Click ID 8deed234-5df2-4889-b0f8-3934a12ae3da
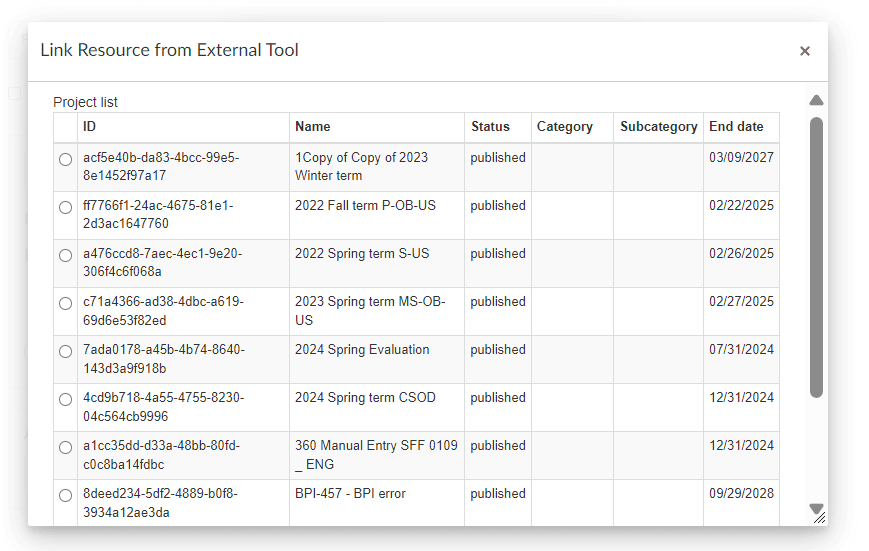This screenshot has width=869, height=551. (160, 503)
